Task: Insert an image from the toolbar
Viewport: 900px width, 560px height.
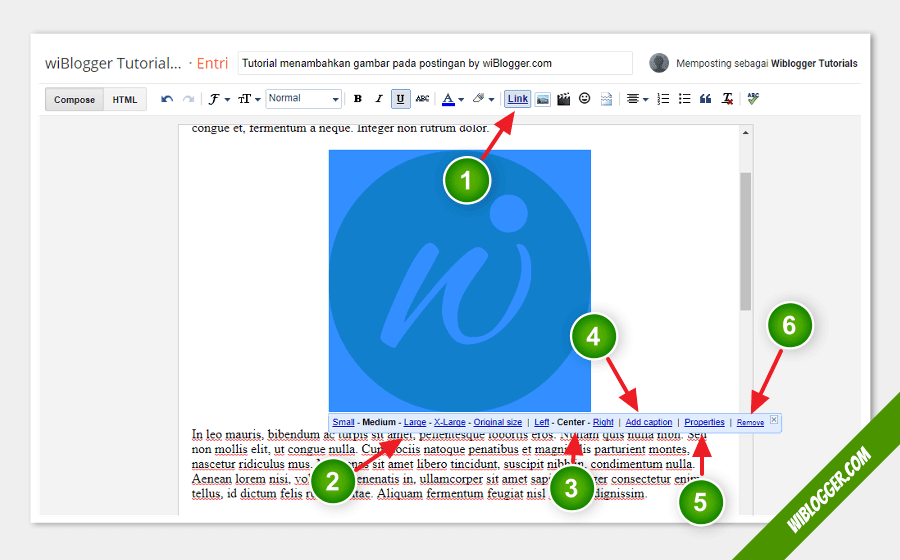Action: (x=542, y=99)
